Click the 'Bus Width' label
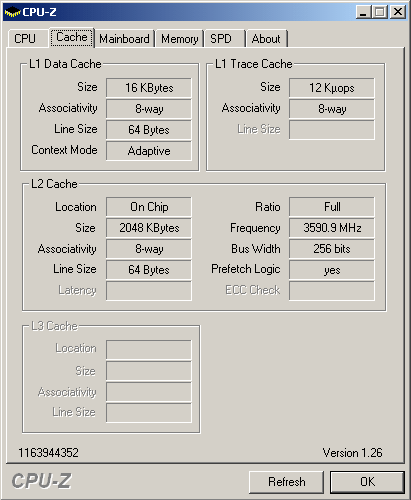The height and width of the screenshot is (500, 411). tap(256, 249)
